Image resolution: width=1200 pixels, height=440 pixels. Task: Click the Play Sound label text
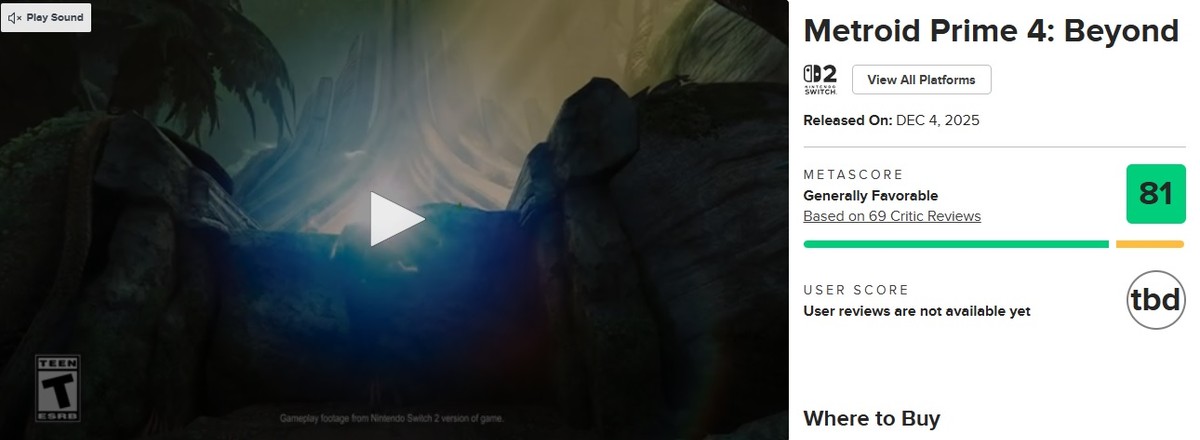point(55,18)
